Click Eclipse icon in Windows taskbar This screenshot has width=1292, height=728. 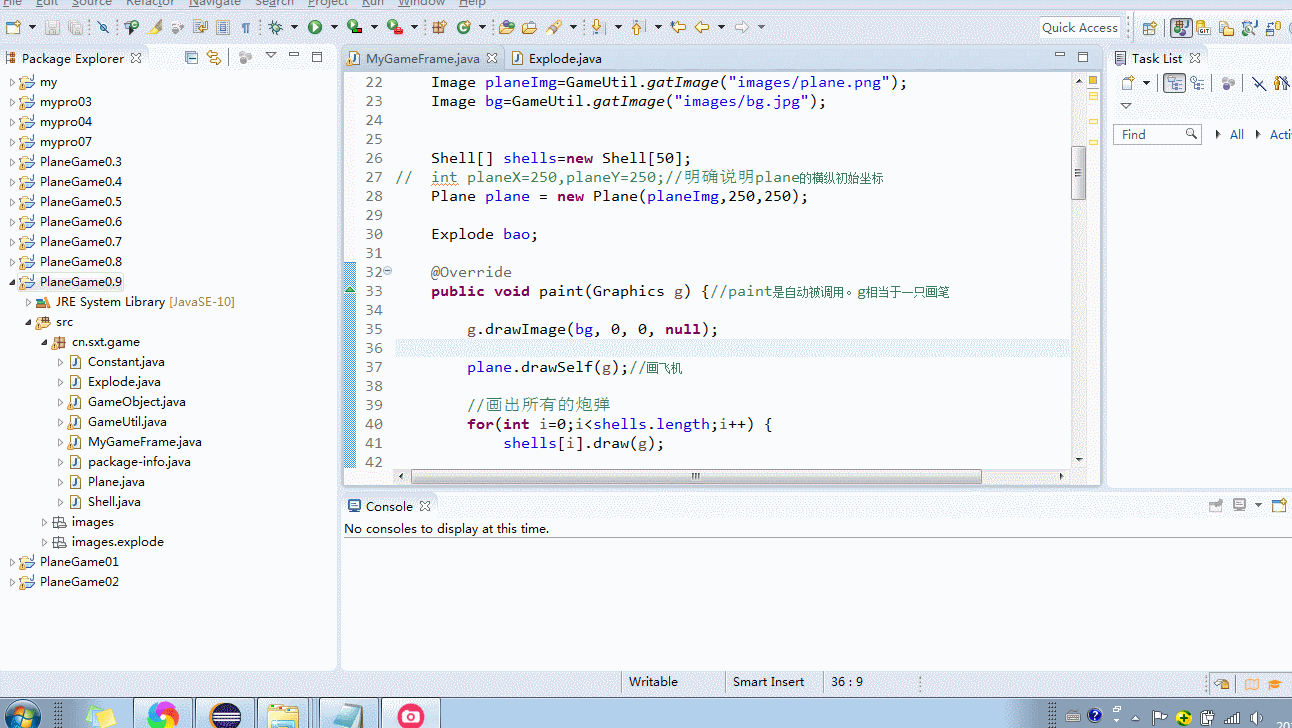tap(225, 714)
